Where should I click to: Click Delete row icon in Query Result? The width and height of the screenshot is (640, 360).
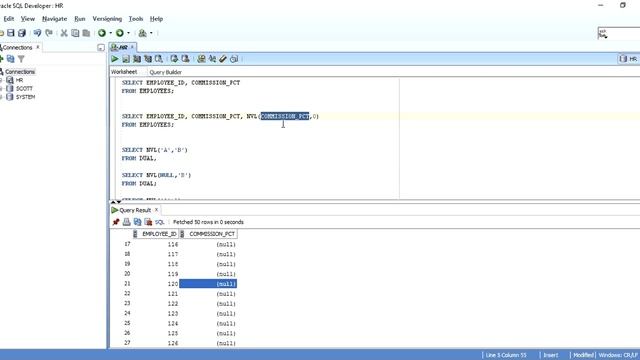pyautogui.click(x=148, y=222)
